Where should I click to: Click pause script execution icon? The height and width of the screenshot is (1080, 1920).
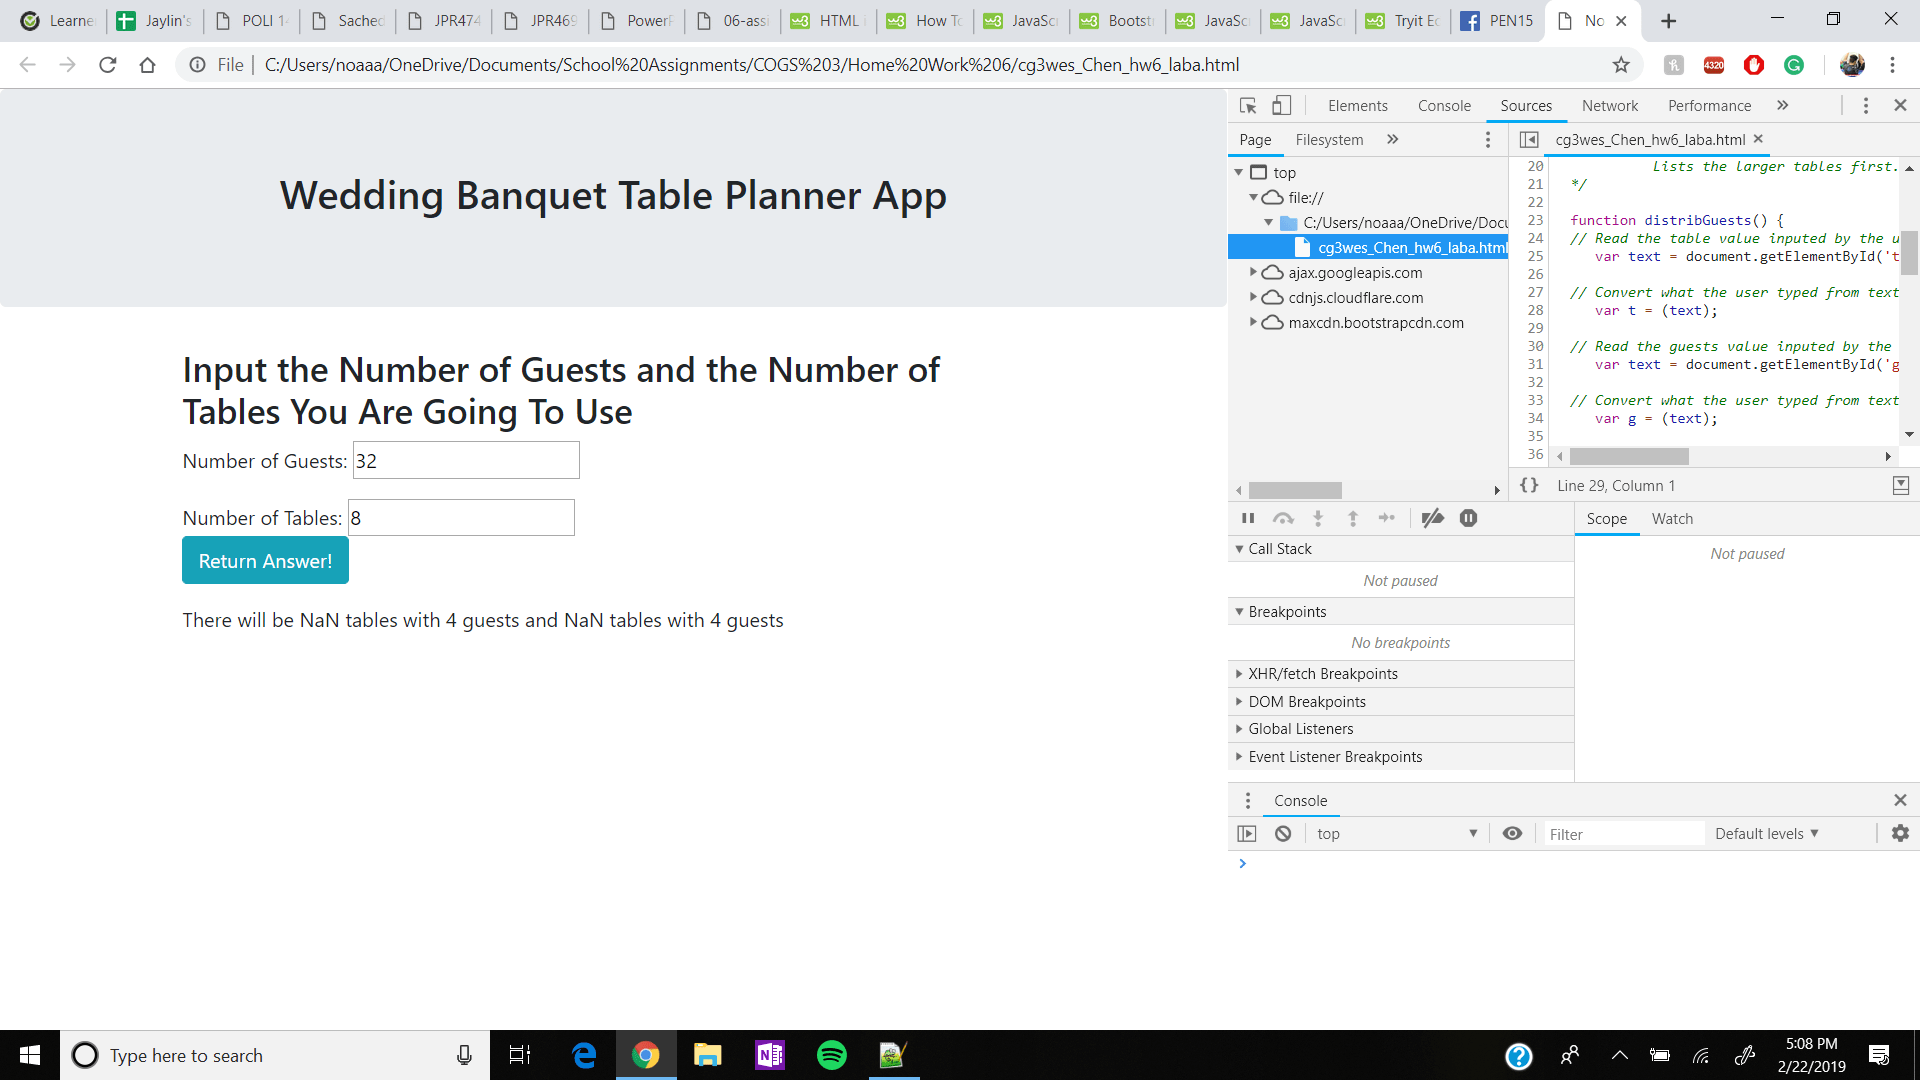pyautogui.click(x=1248, y=518)
